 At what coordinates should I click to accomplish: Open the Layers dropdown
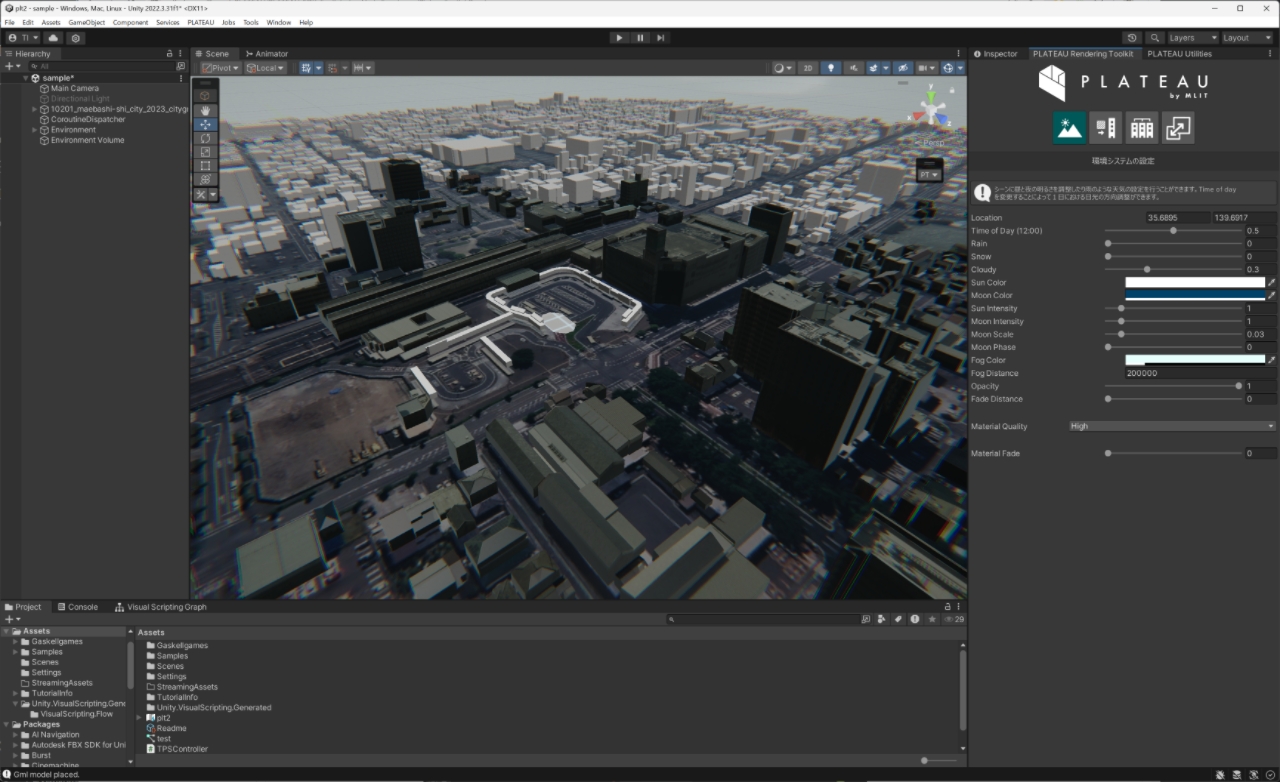[1192, 38]
